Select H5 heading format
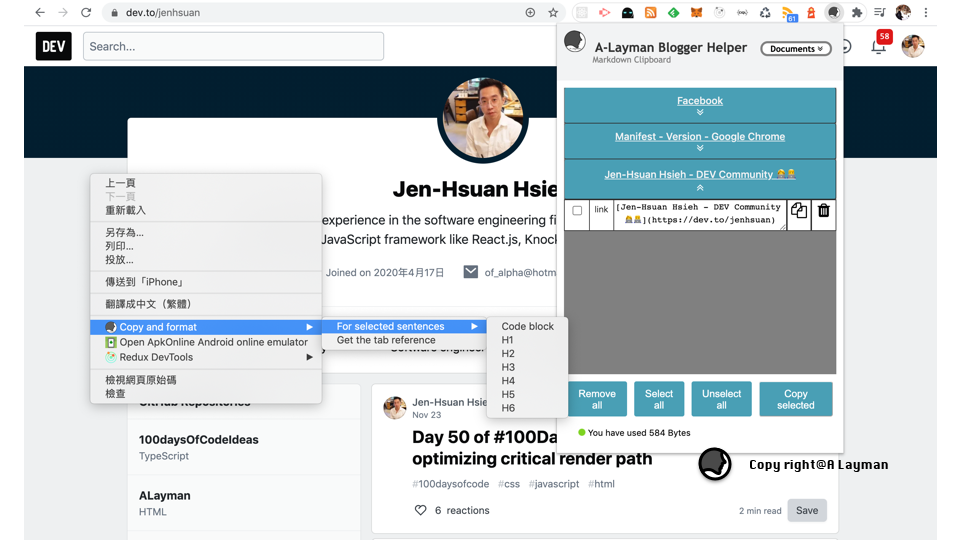 (x=527, y=394)
